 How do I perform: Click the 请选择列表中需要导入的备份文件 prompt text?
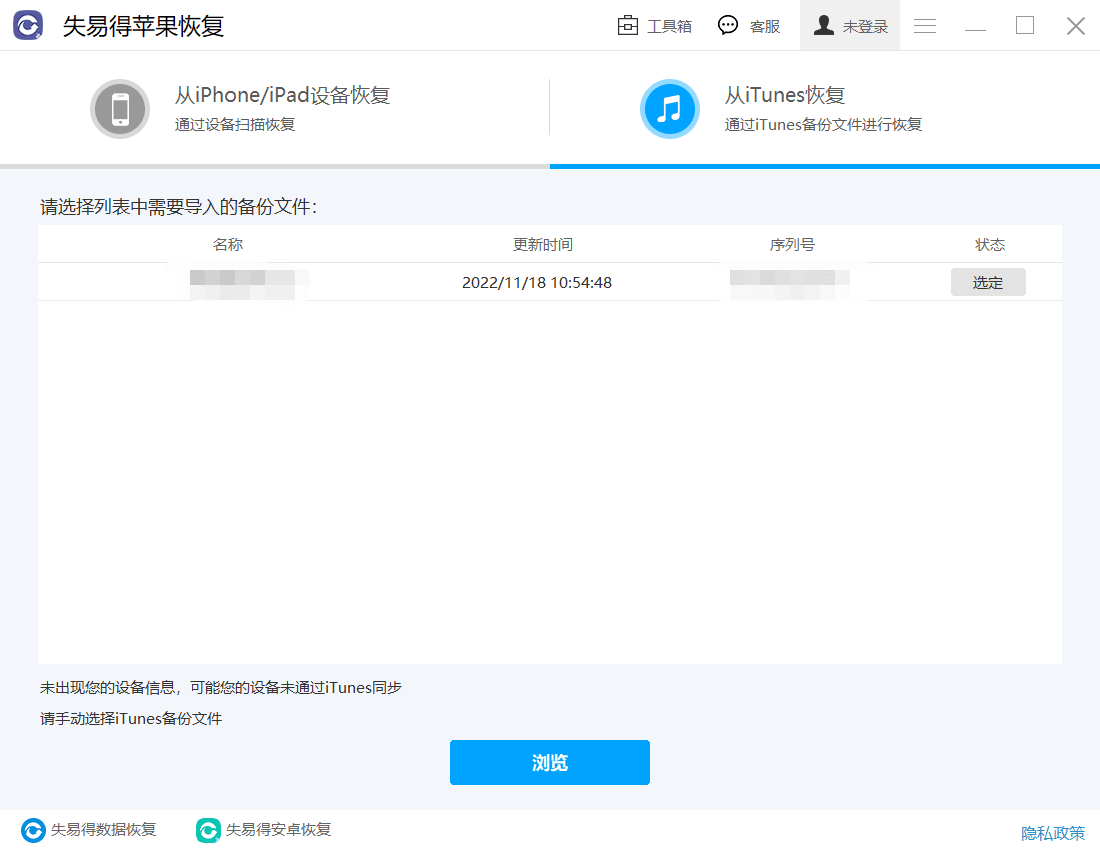pyautogui.click(x=178, y=207)
